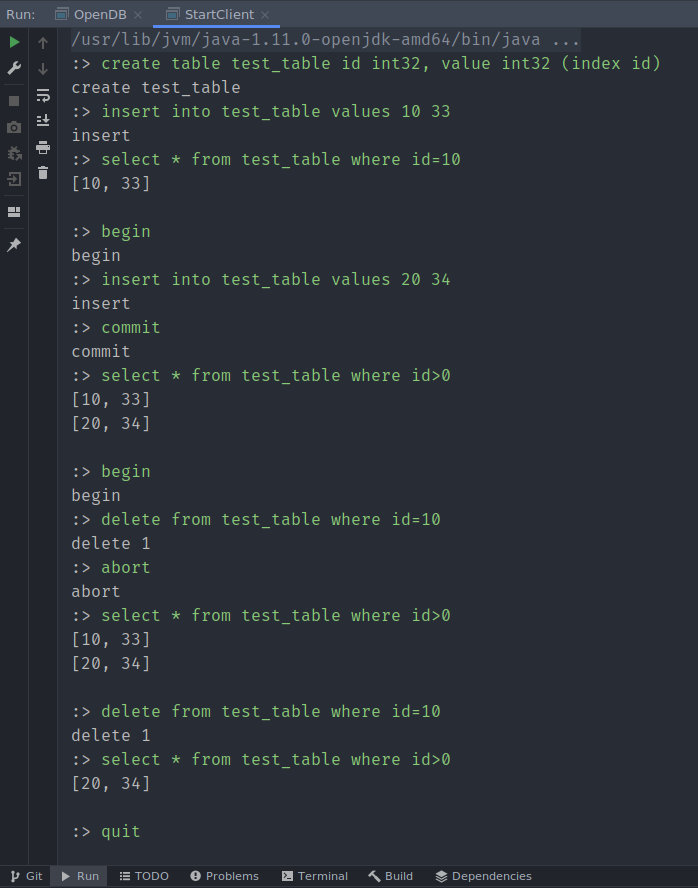Click the green Rerun button

click(x=14, y=43)
